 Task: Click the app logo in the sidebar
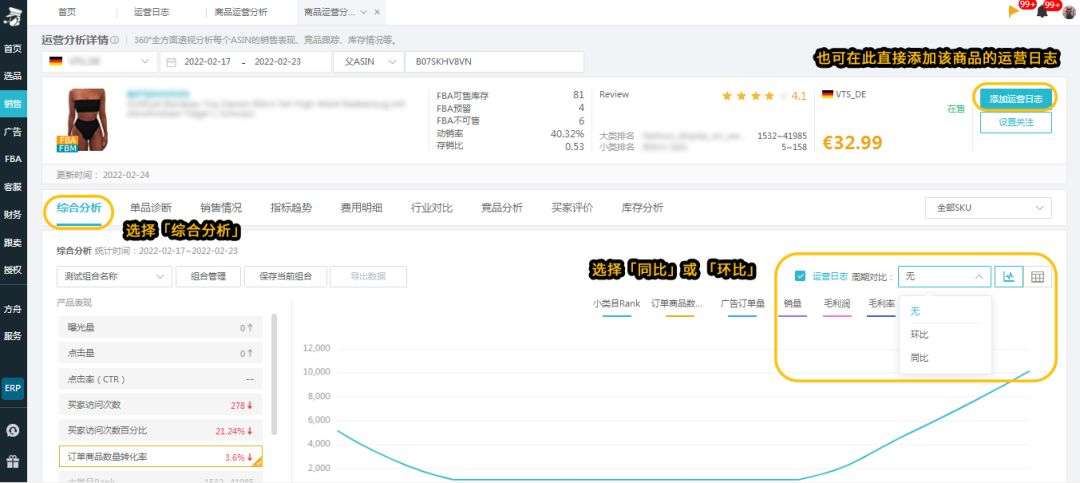pyautogui.click(x=13, y=17)
